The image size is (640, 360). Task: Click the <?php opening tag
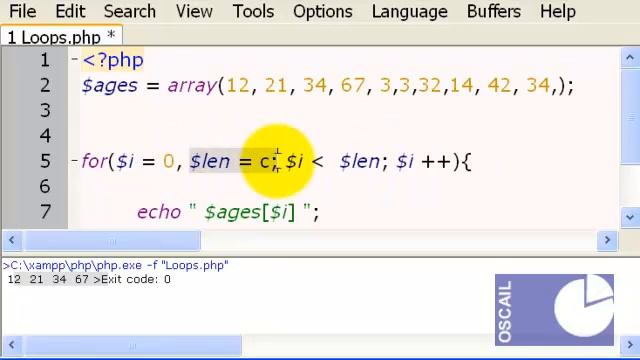tap(113, 60)
